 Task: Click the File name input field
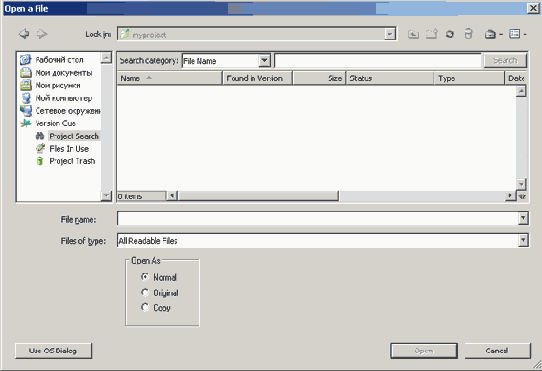tap(318, 219)
